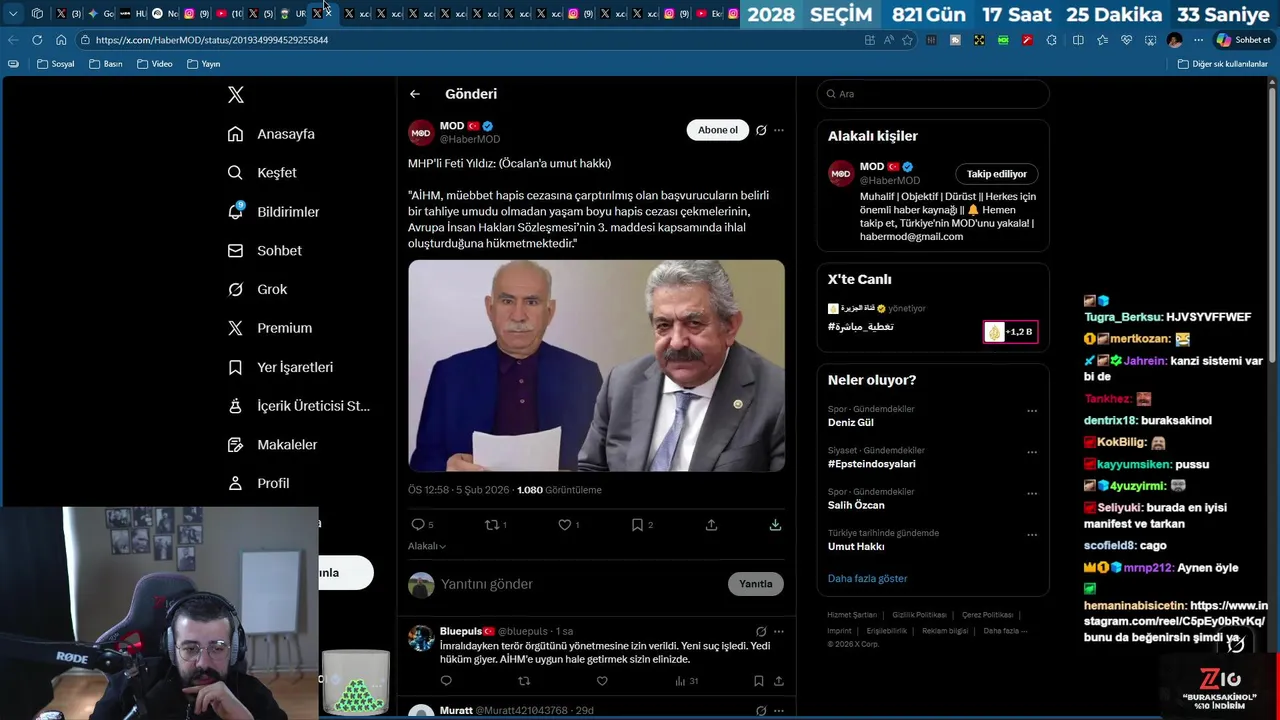Add page to favorites with star icon
1280x720 pixels.
point(907,40)
